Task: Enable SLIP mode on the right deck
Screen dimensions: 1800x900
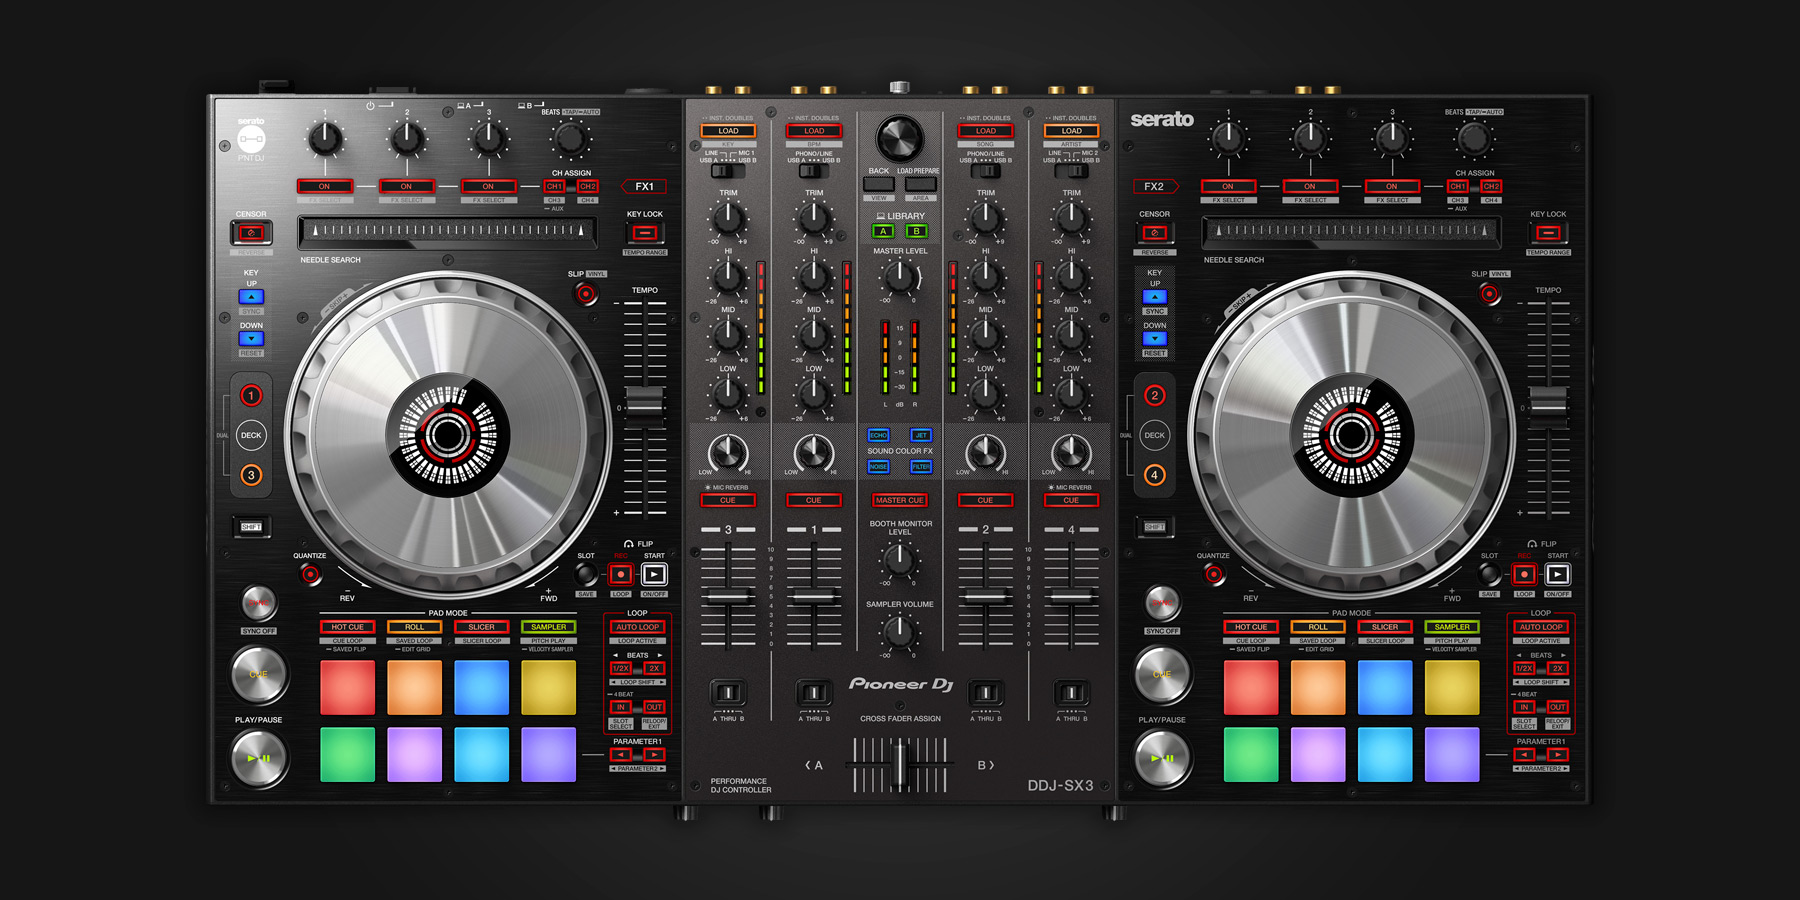Action: click(1489, 292)
